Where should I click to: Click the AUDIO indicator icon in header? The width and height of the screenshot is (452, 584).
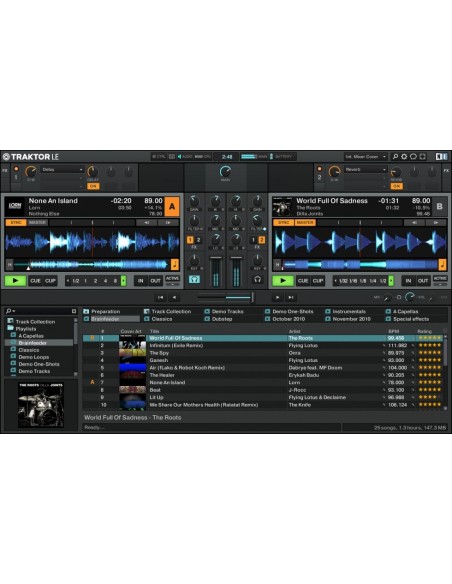pyautogui.click(x=179, y=157)
